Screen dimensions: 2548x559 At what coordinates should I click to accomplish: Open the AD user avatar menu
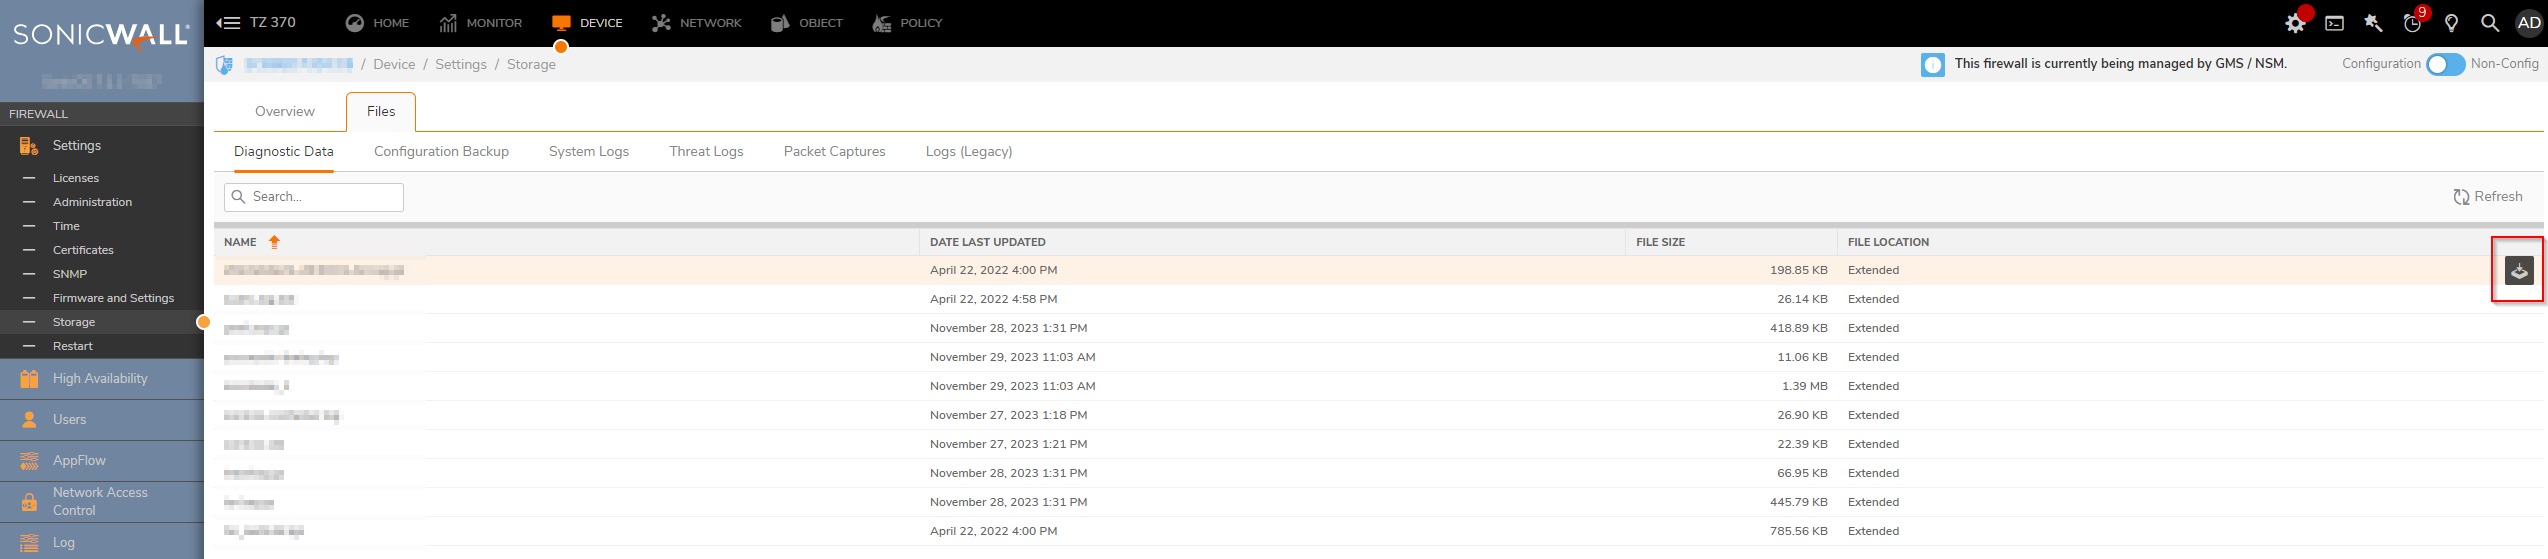[x=2528, y=23]
